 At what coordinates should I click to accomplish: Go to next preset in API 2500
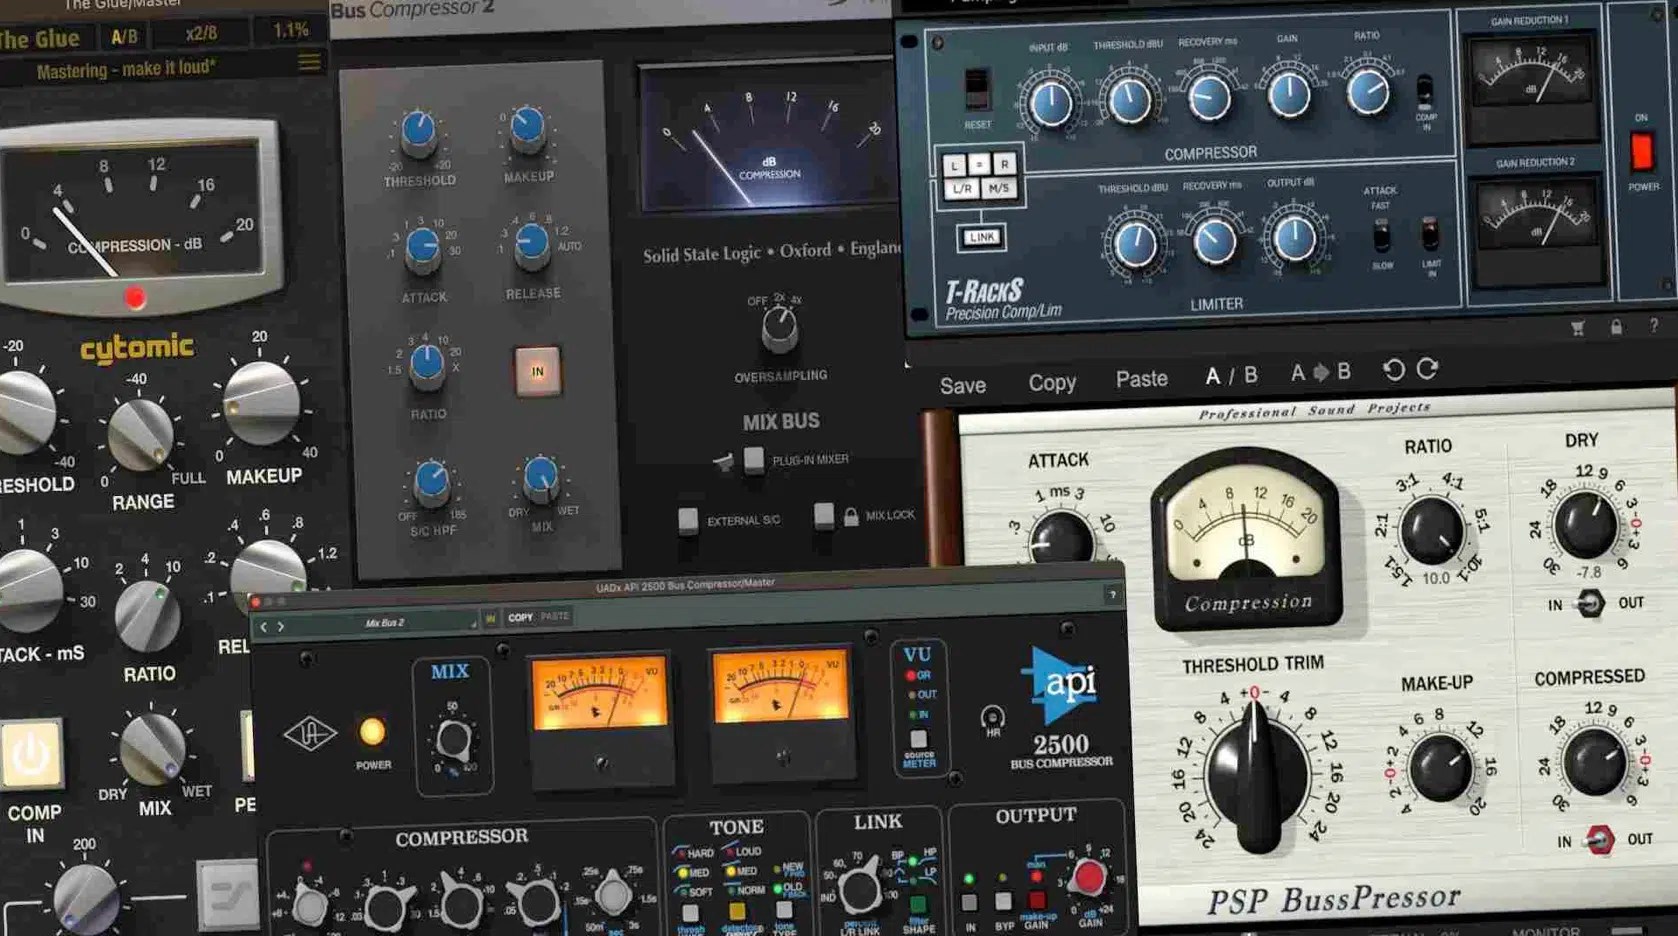pos(281,627)
